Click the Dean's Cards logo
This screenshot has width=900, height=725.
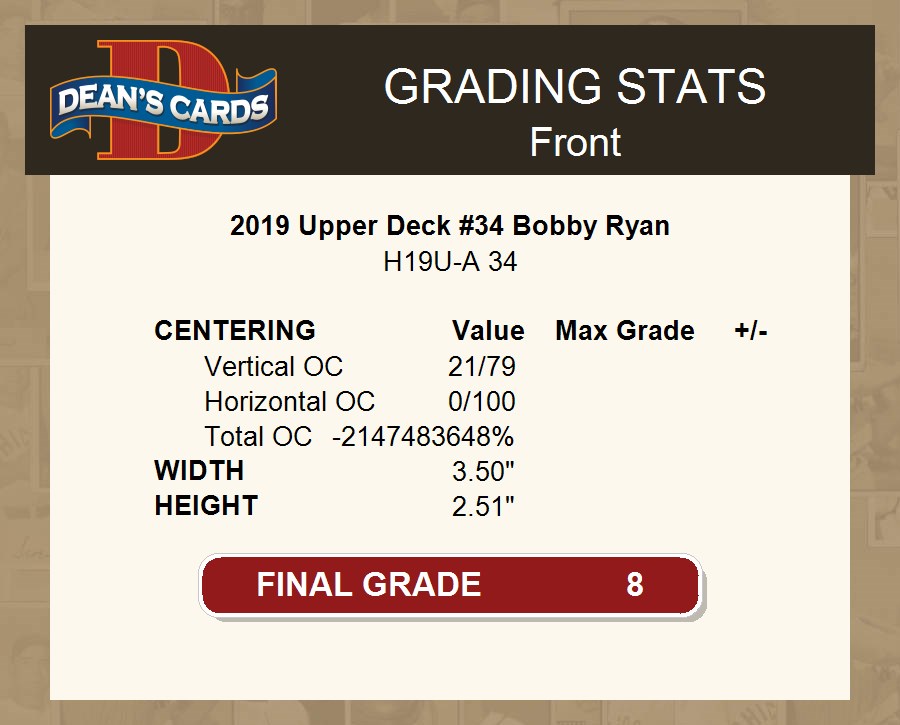(164, 101)
